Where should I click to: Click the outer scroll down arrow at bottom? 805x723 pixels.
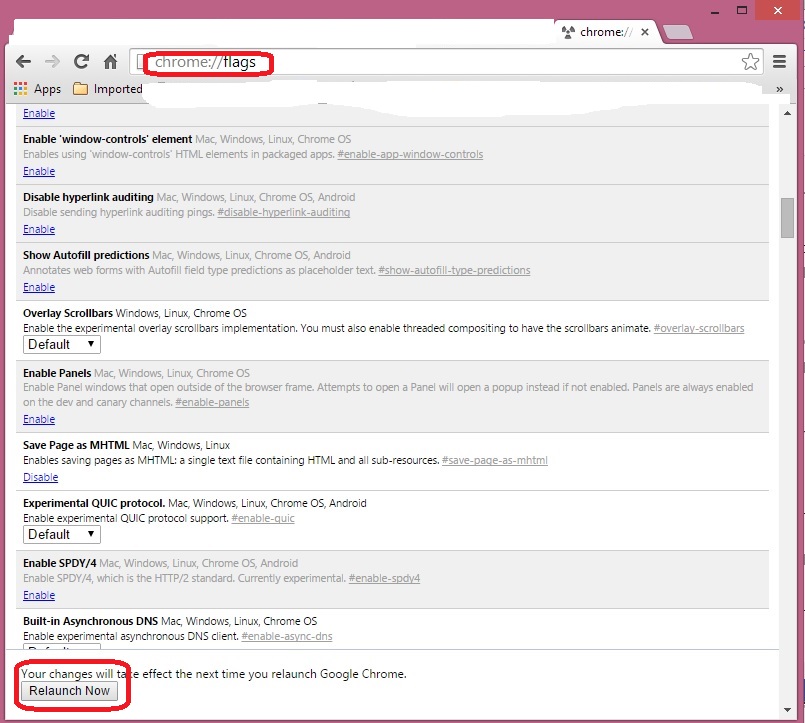tap(787, 710)
